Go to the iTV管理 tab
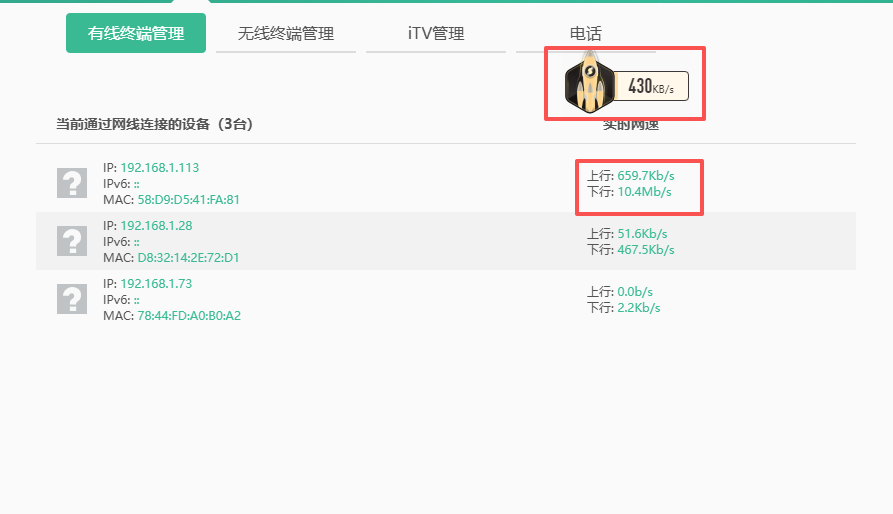 click(x=436, y=33)
